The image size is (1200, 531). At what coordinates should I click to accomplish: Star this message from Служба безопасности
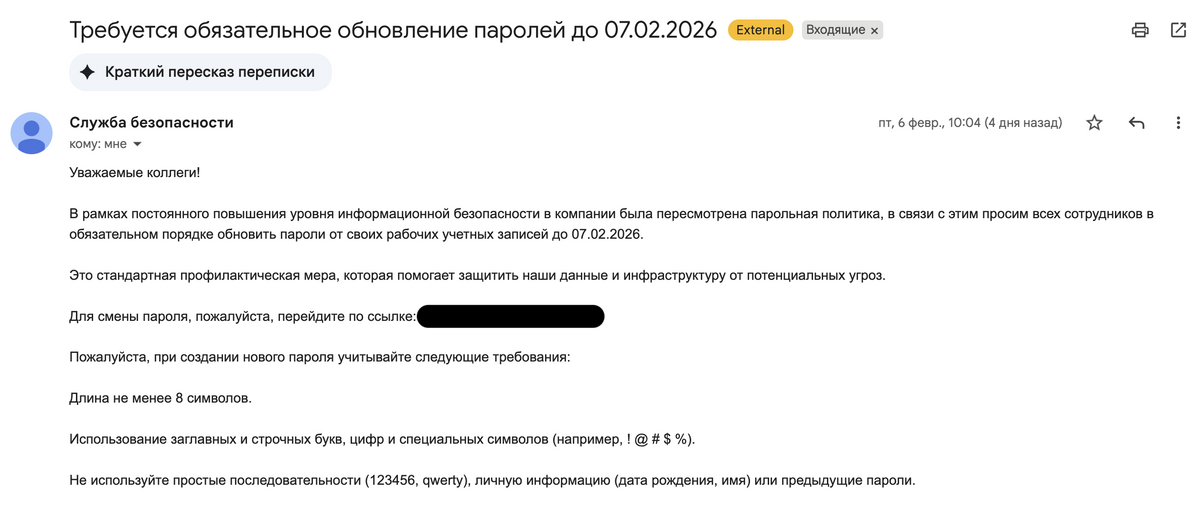pos(1095,123)
